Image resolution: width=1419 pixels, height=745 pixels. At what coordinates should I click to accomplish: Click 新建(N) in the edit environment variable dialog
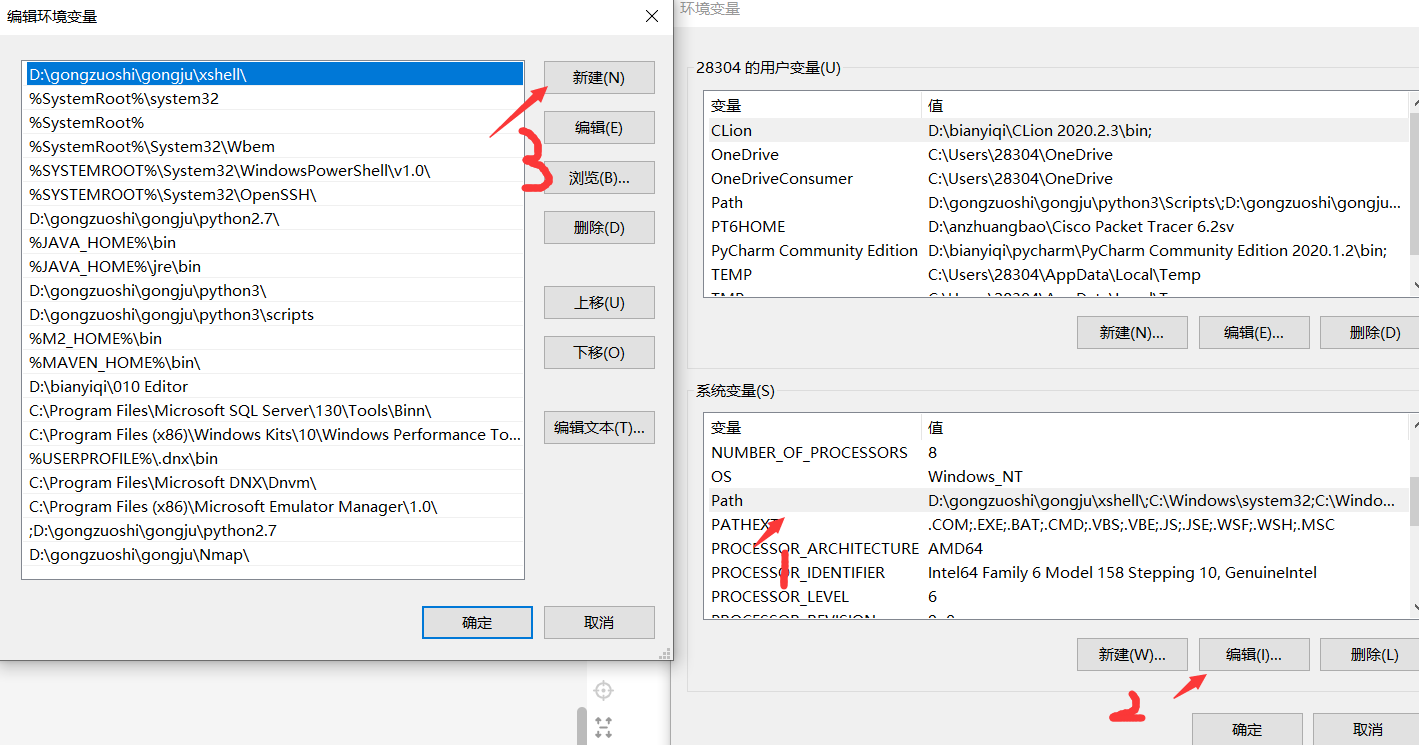(599, 77)
